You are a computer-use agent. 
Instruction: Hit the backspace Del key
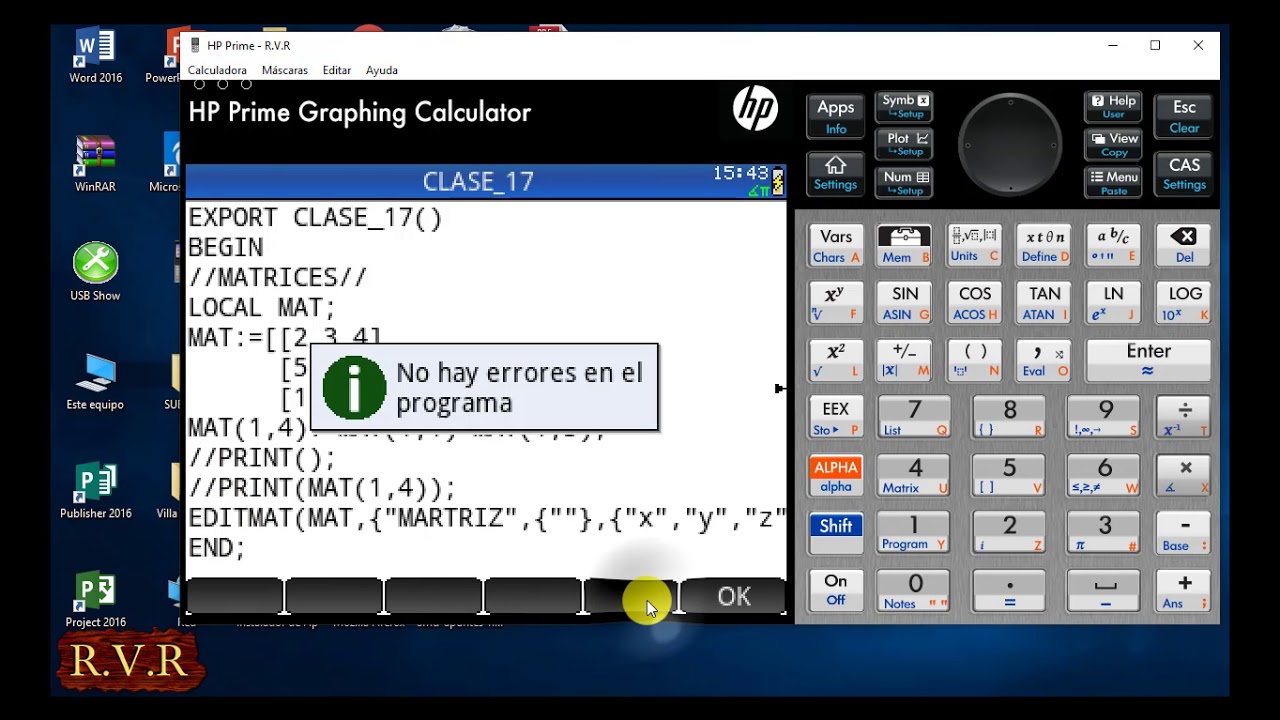pyautogui.click(x=1184, y=246)
